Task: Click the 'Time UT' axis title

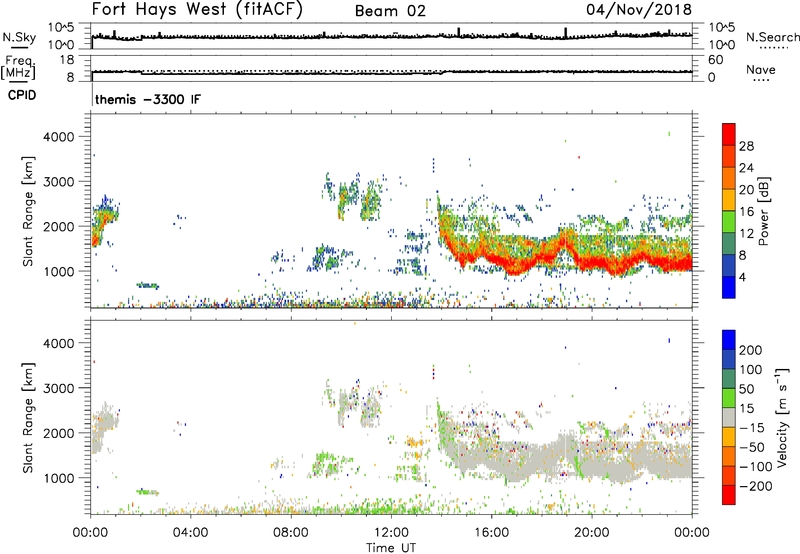Action: [x=391, y=548]
